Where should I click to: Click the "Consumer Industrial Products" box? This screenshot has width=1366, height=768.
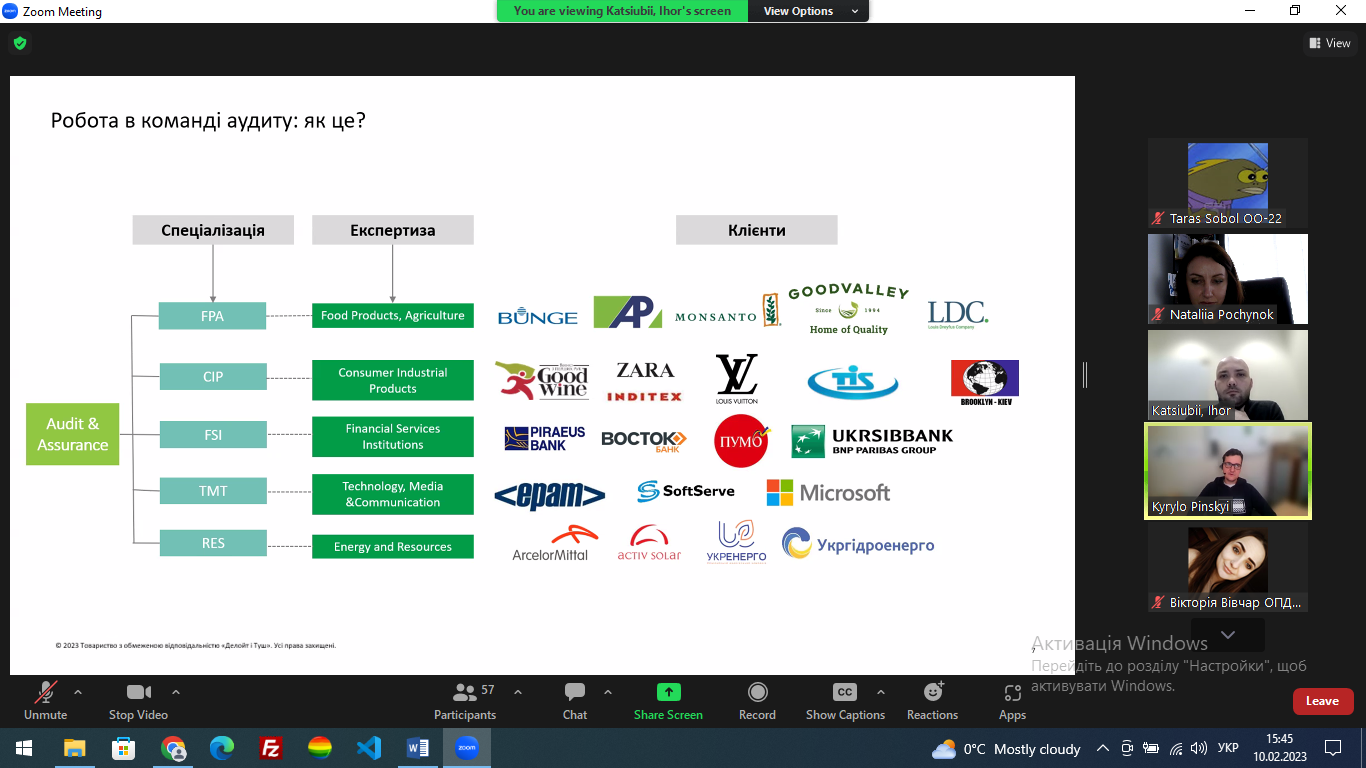pos(393,380)
